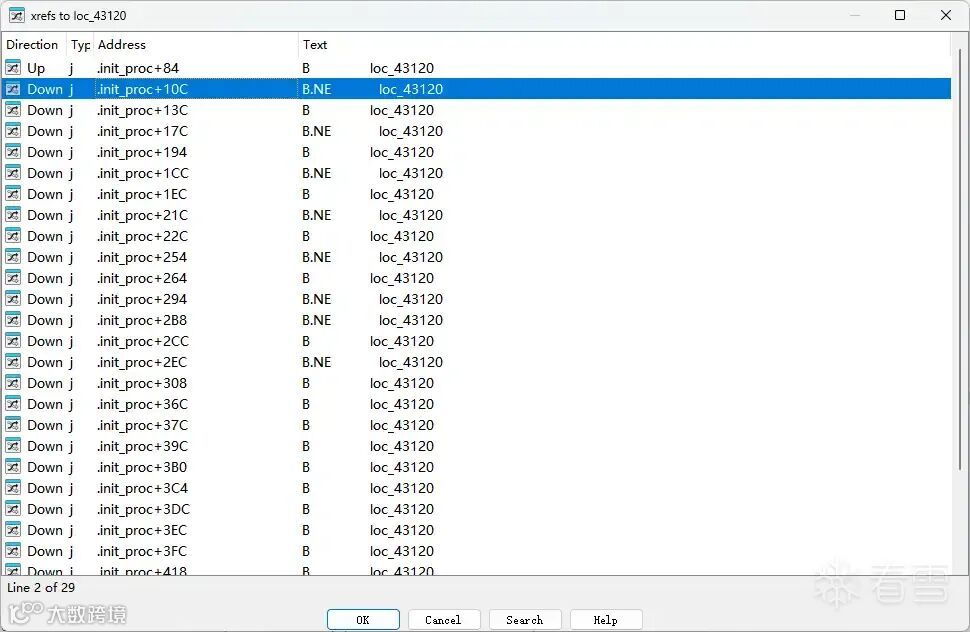Sort by the Typ column header
Image resolution: width=970 pixels, height=632 pixels.
pos(80,45)
